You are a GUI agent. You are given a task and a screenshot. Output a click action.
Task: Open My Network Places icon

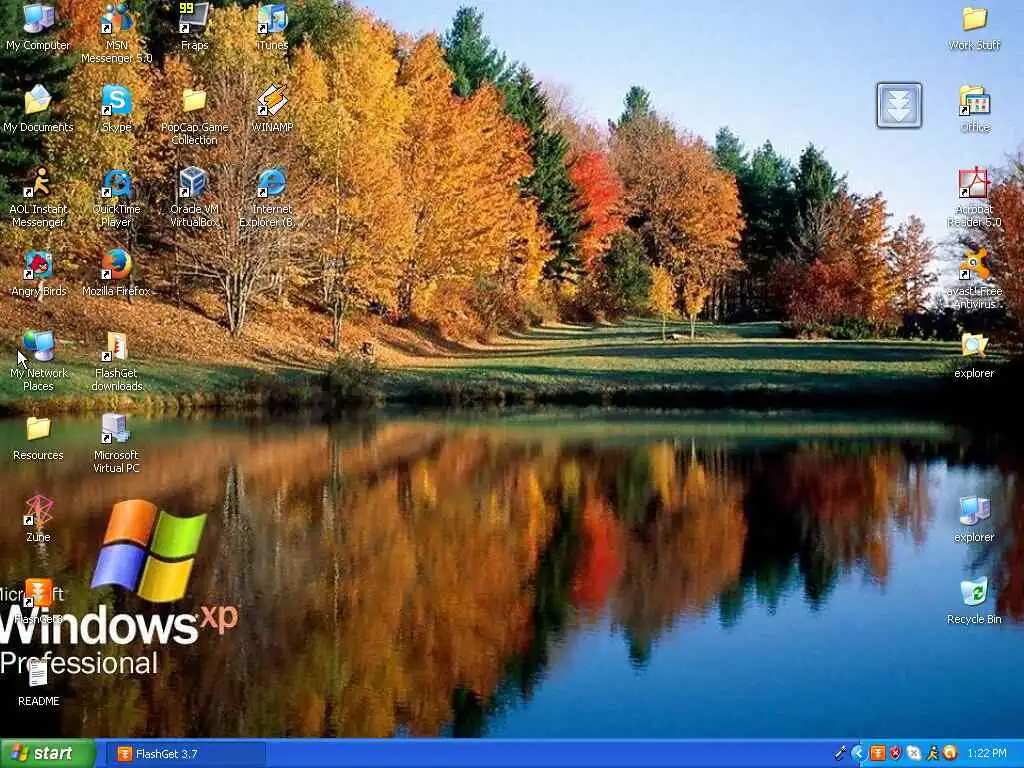pyautogui.click(x=38, y=361)
